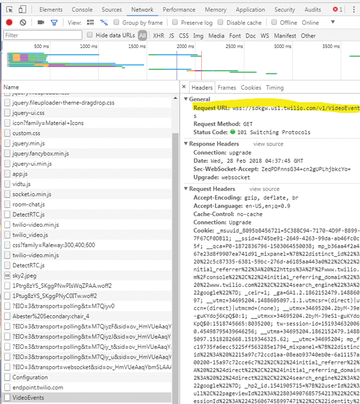Open the Memory tab
The image size is (360, 404).
[215, 10]
